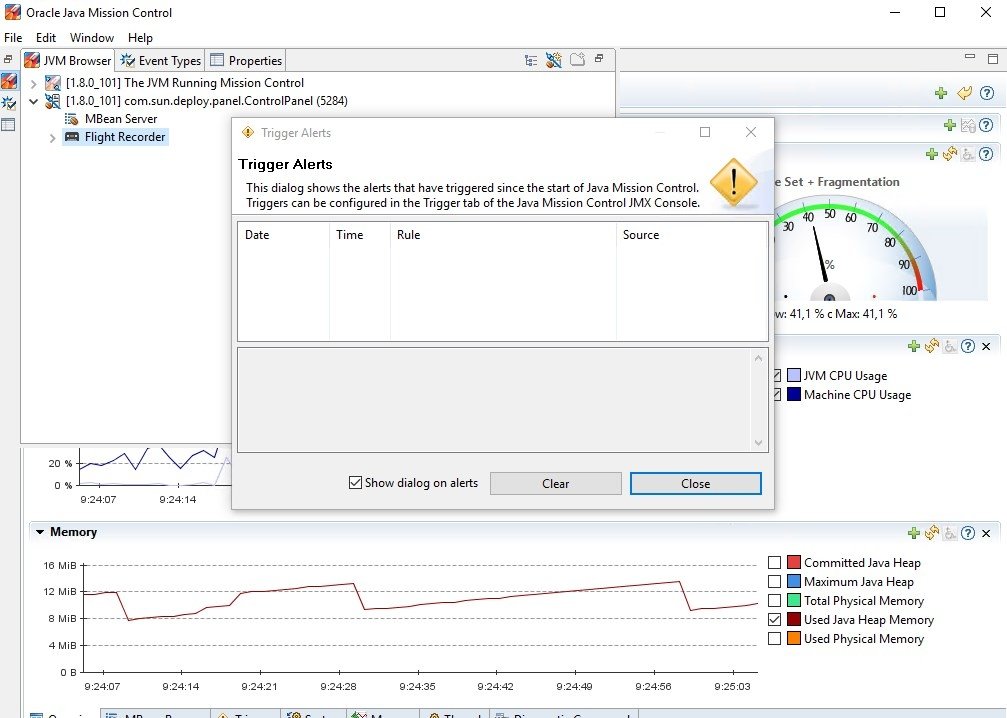Uncheck Used Java Heap Memory checkbox
Screen dimensions: 1007x718
click(775, 620)
